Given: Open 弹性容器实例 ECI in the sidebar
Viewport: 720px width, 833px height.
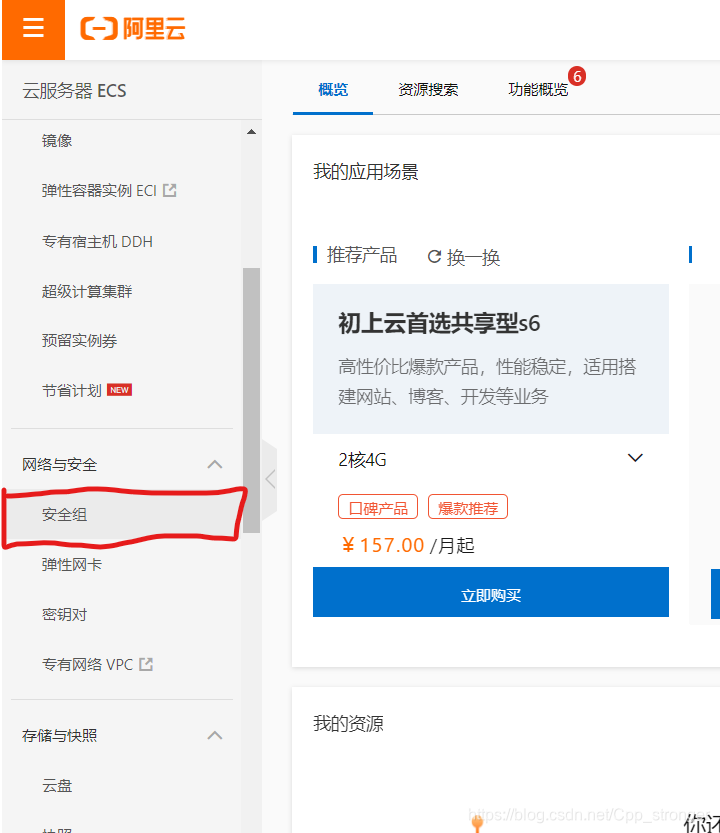Looking at the screenshot, I should (99, 190).
